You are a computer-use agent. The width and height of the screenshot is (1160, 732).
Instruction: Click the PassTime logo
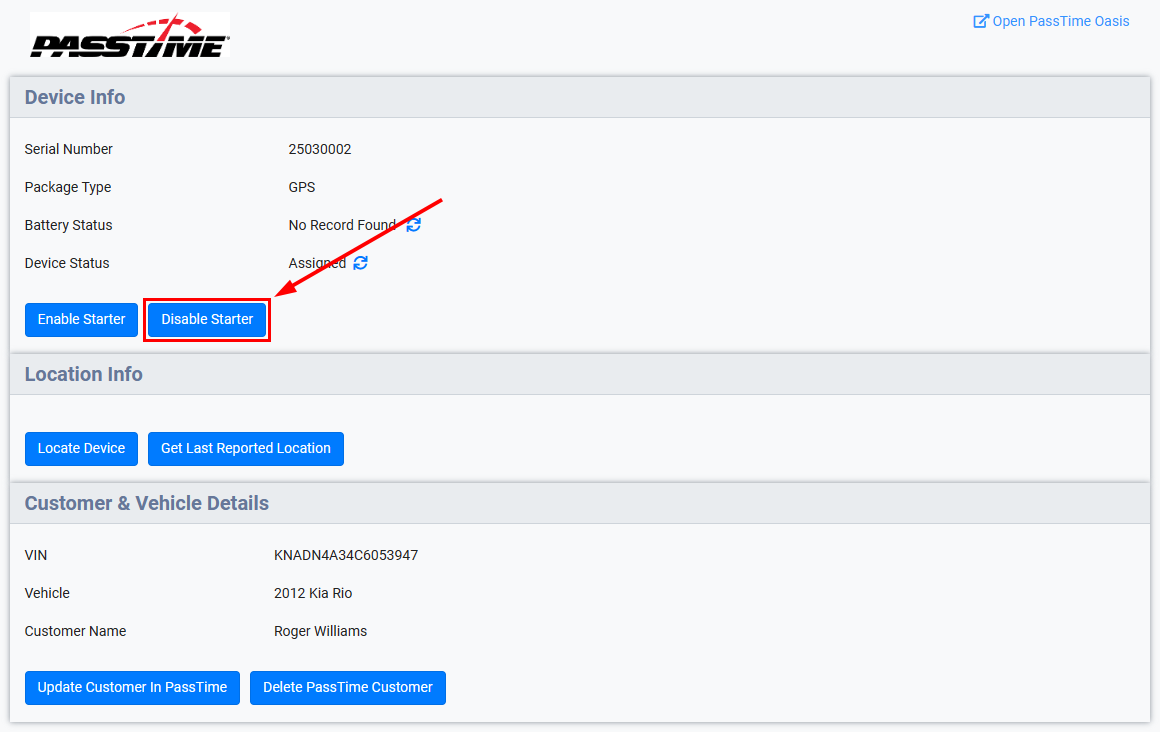(x=129, y=35)
